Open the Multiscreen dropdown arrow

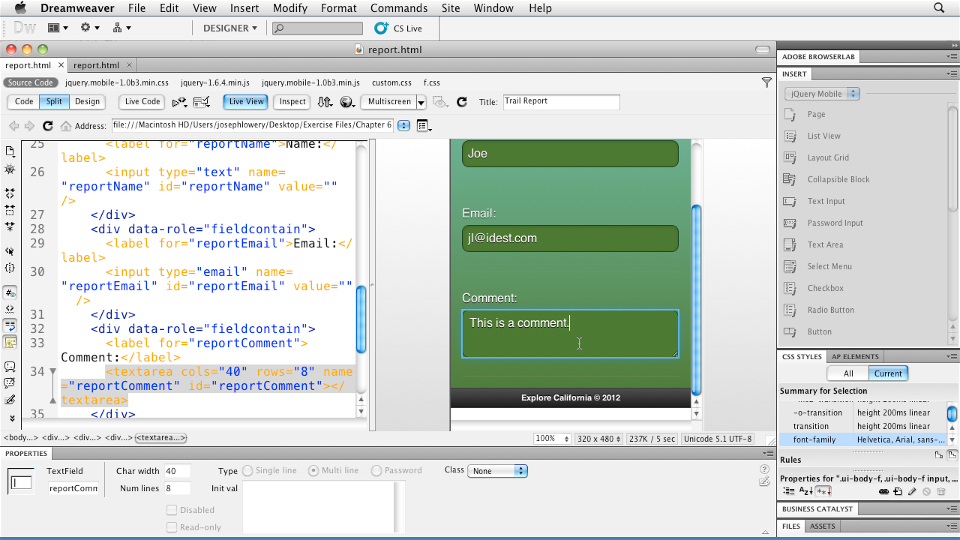[x=421, y=102]
